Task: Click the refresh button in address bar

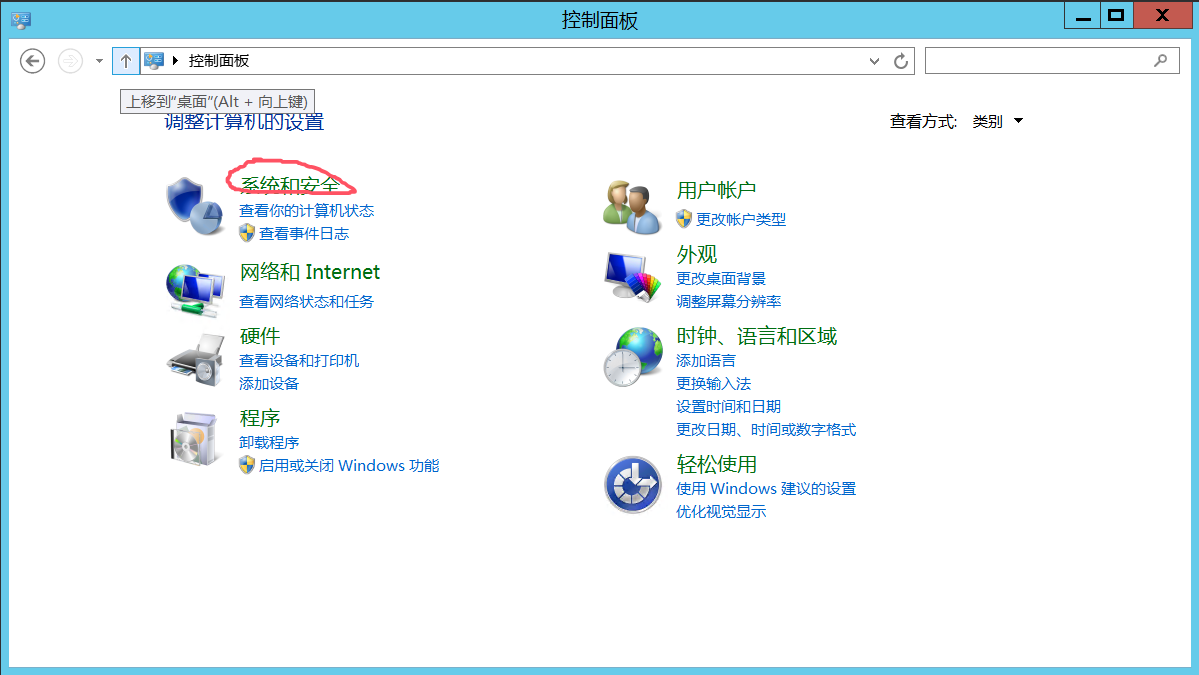Action: pyautogui.click(x=901, y=61)
